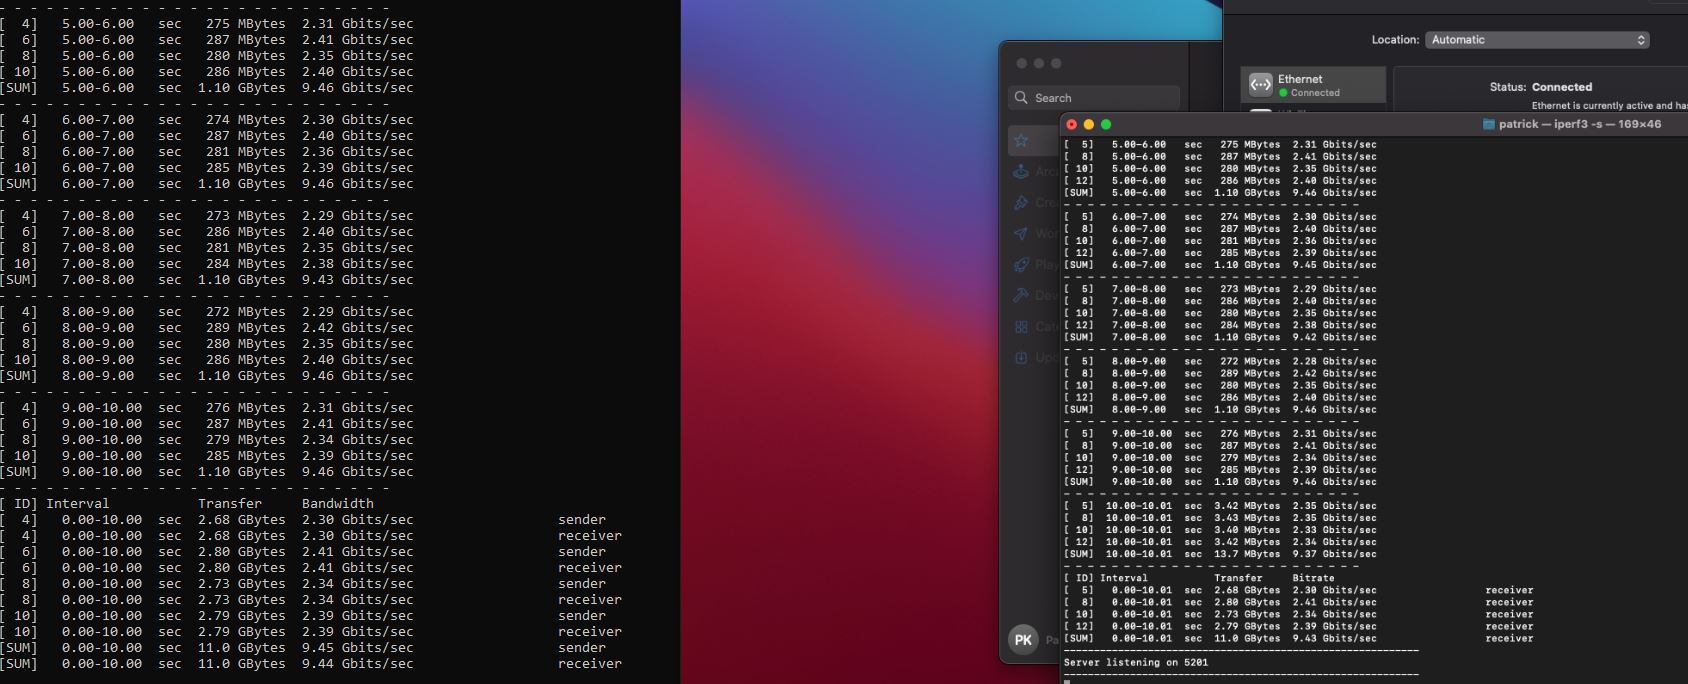This screenshot has height=684, width=1688.
Task: Click '9.44 Gbits/sec' SUM receiver value in left terminal
Action: [358, 663]
